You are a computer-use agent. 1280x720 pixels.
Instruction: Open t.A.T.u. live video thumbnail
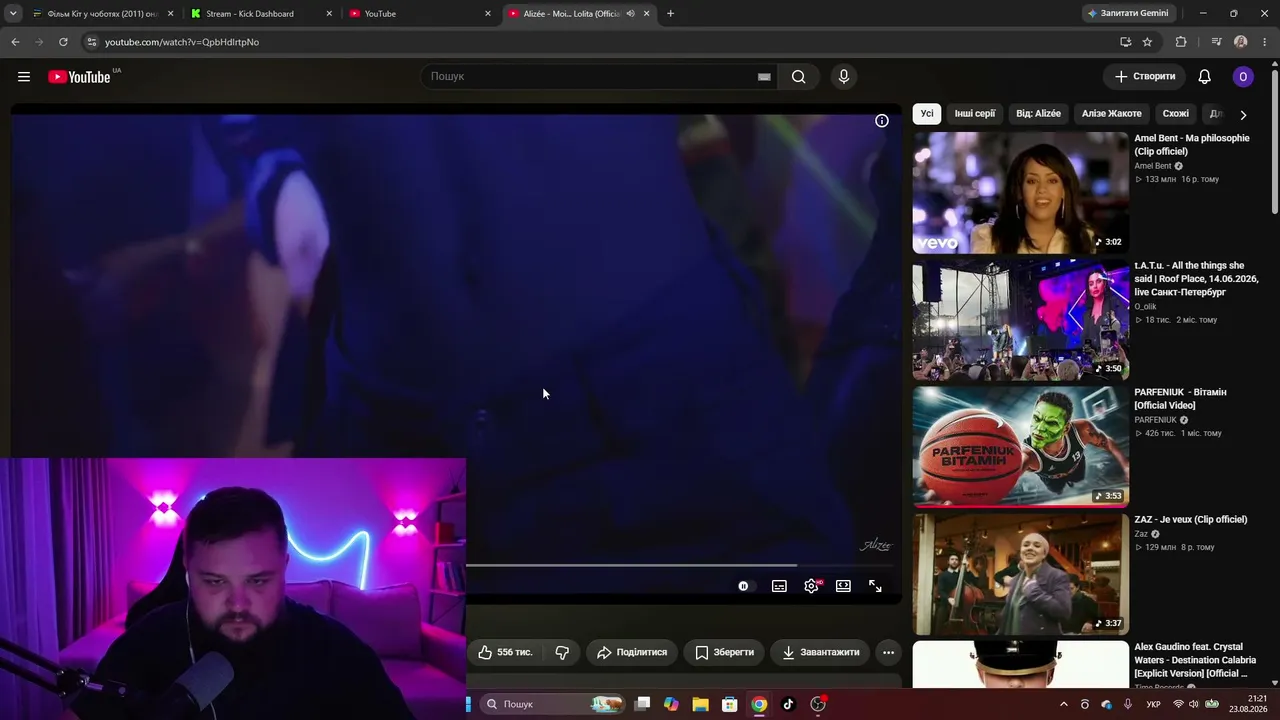1020,320
